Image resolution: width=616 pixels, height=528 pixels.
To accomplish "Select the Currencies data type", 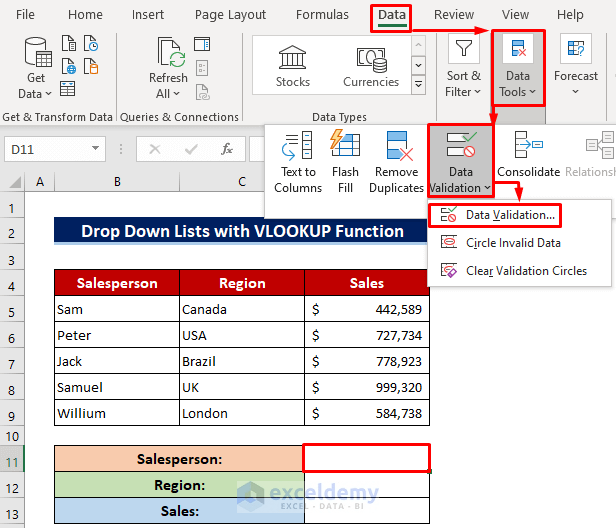I will coord(371,66).
